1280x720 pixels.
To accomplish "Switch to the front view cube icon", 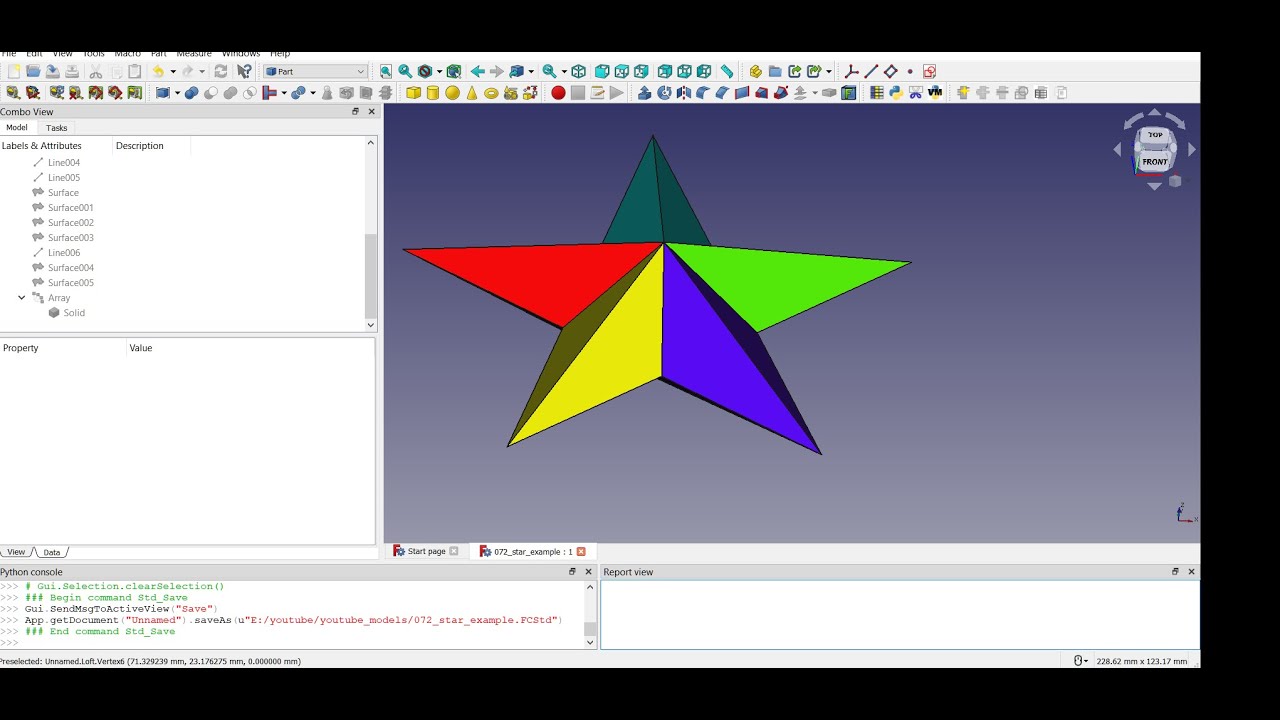I will click(x=602, y=71).
